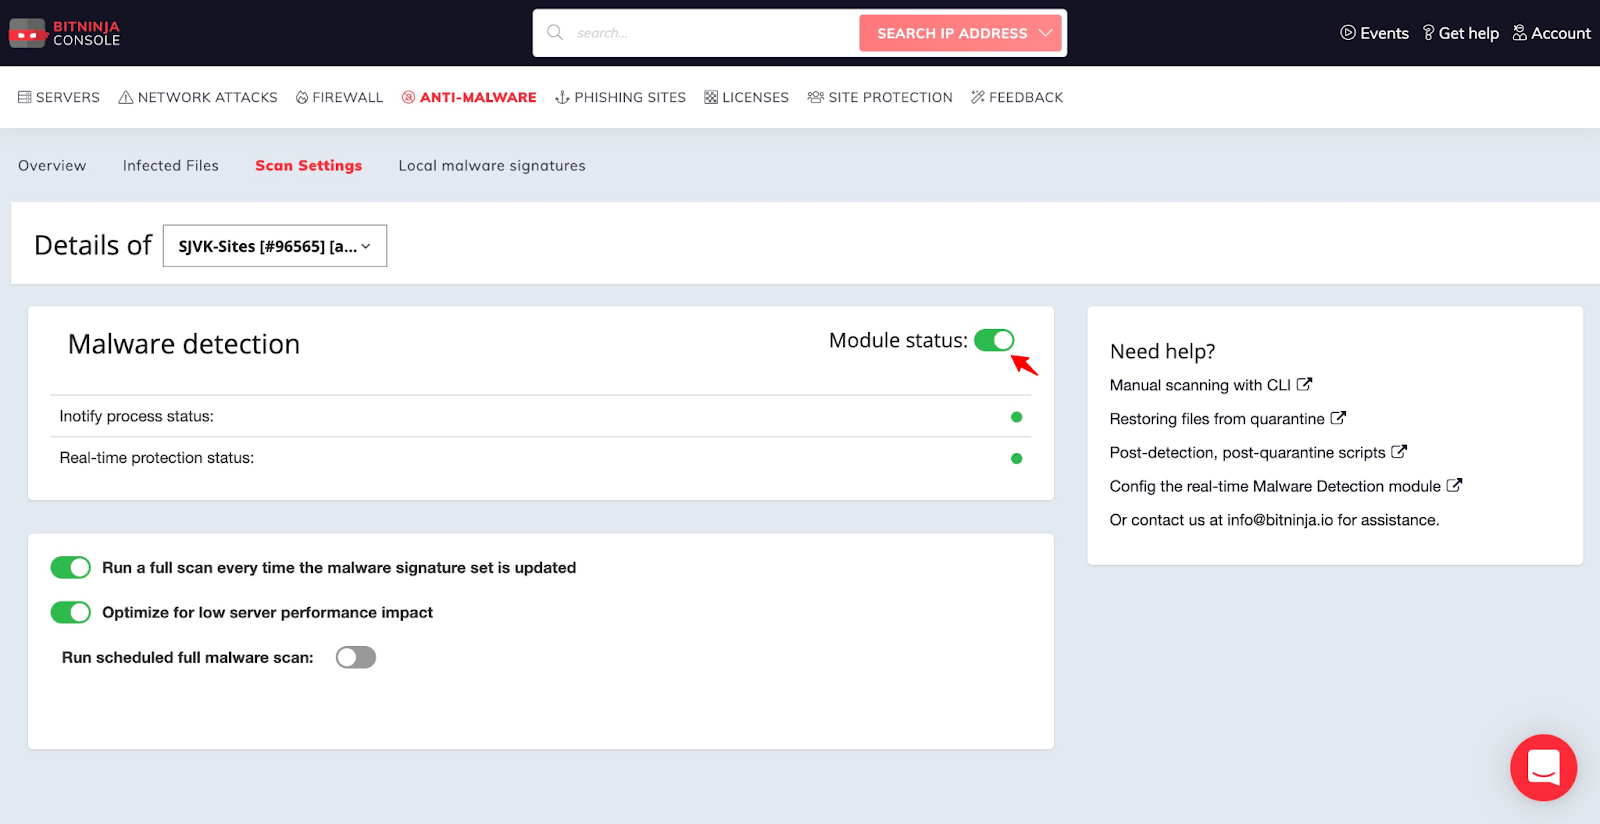Image resolution: width=1600 pixels, height=824 pixels.
Task: Open the Feedback section
Action: tap(1017, 97)
